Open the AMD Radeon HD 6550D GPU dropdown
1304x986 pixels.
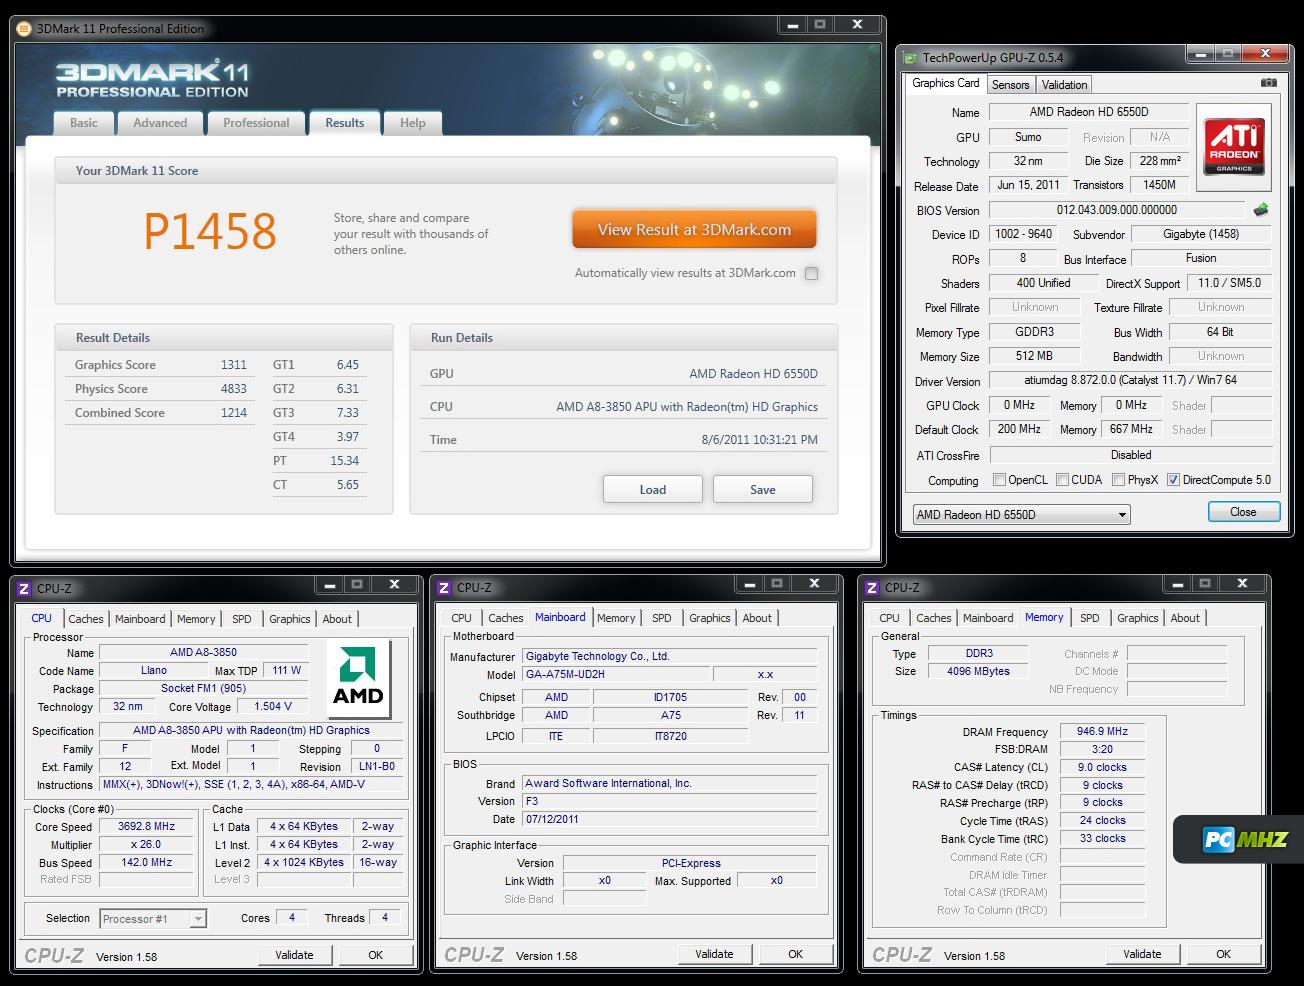click(1021, 515)
